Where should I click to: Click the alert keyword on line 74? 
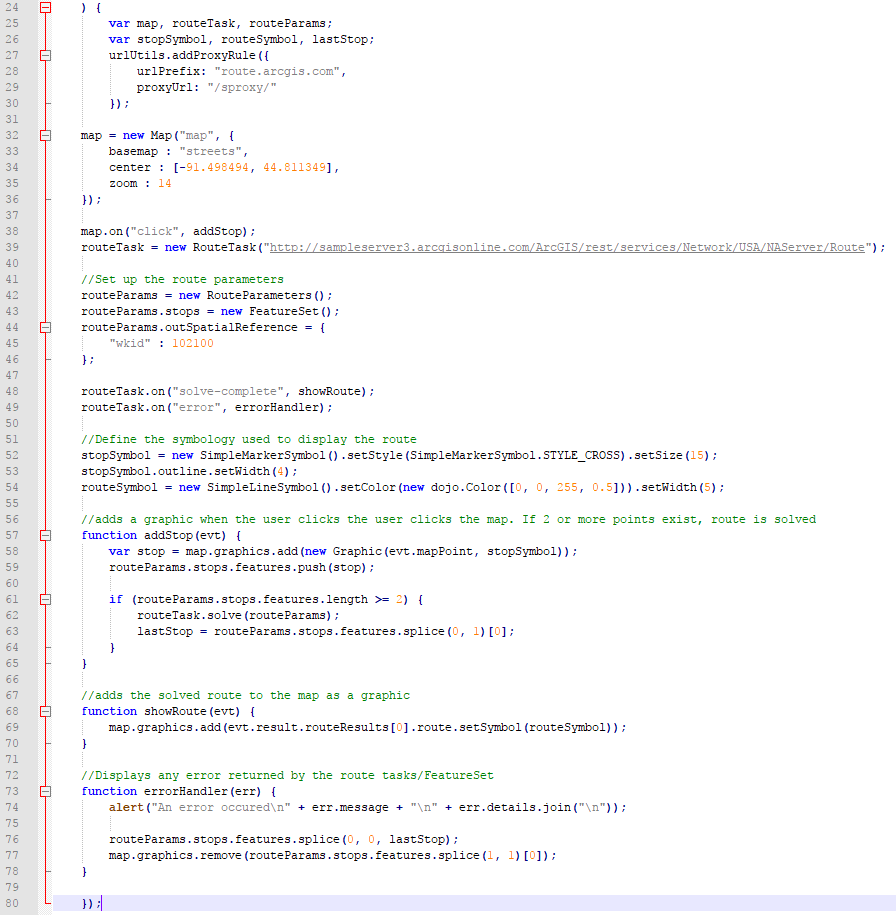(126, 808)
